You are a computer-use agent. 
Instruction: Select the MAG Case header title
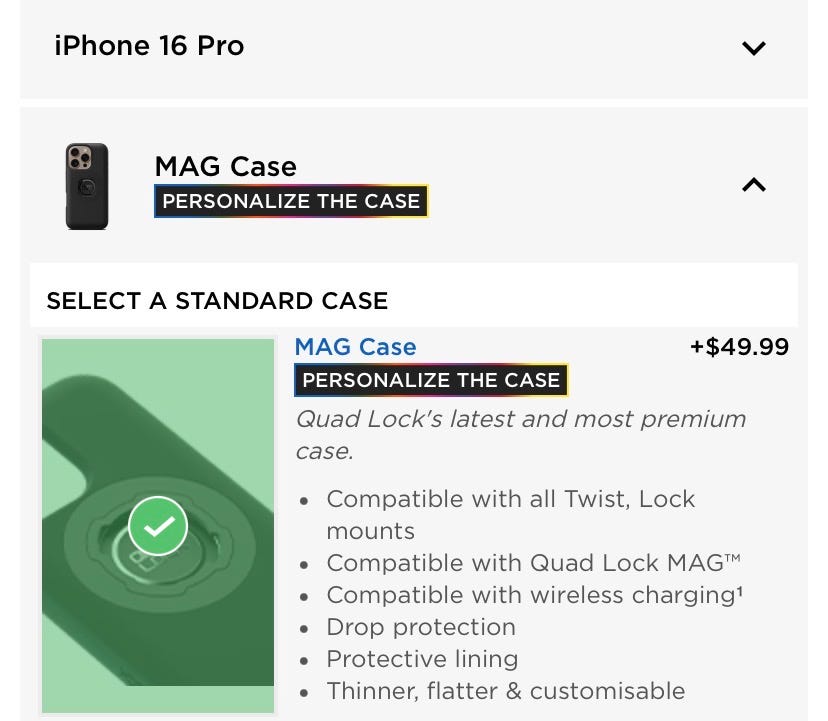pyautogui.click(x=225, y=166)
